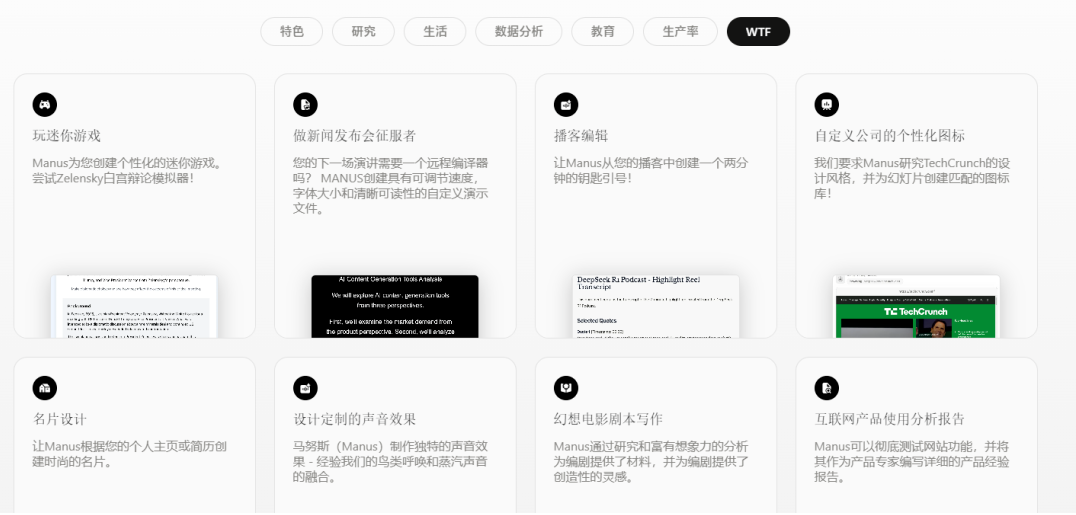Screen dimensions: 1076x515
Task: Click the mini game preview thumbnail
Action: [x=134, y=306]
